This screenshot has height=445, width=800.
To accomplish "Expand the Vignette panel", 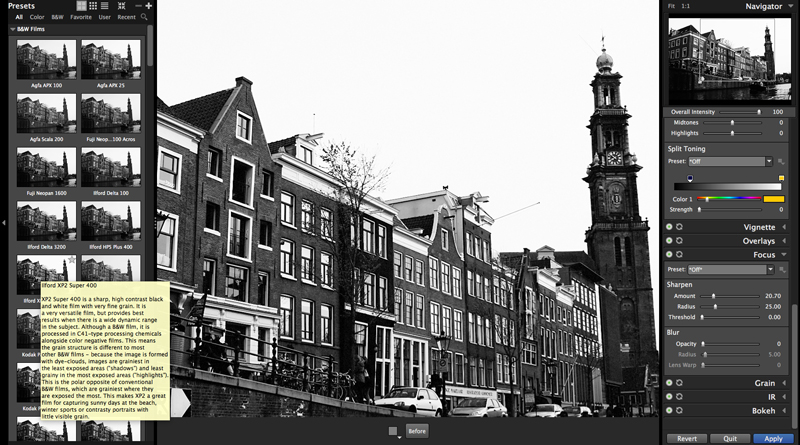I will click(783, 227).
